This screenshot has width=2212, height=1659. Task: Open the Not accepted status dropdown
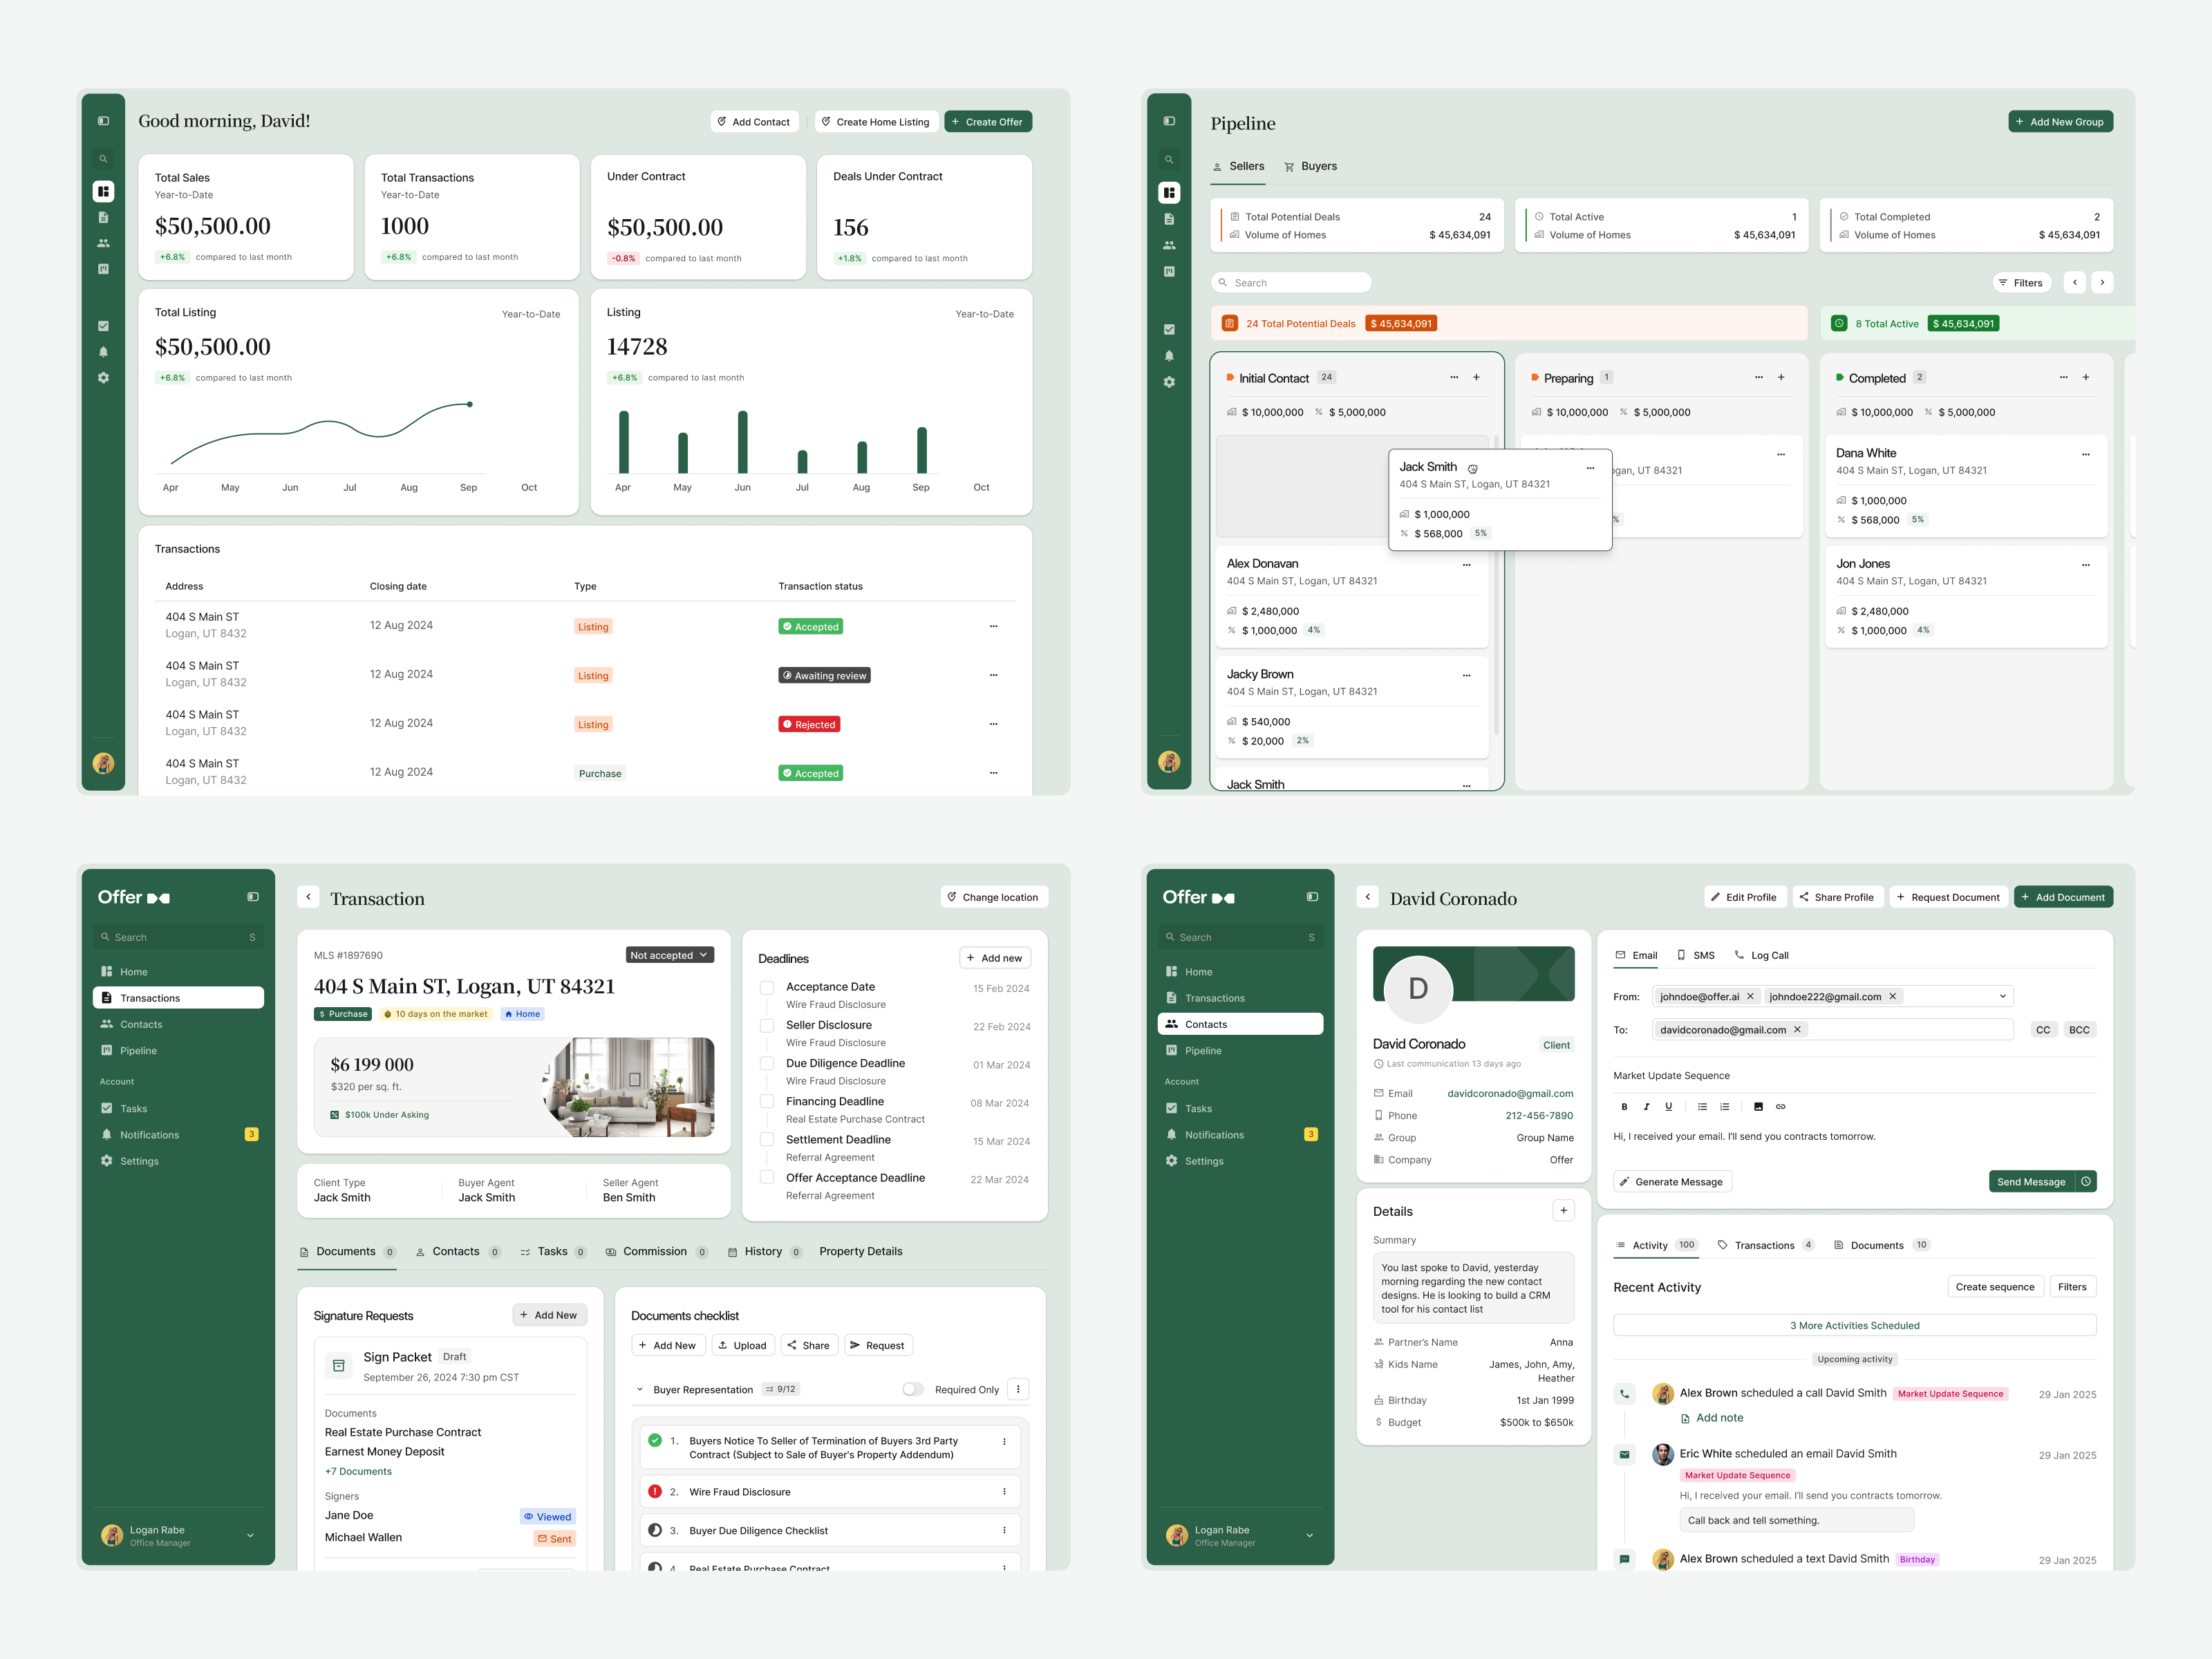pyautogui.click(x=670, y=955)
